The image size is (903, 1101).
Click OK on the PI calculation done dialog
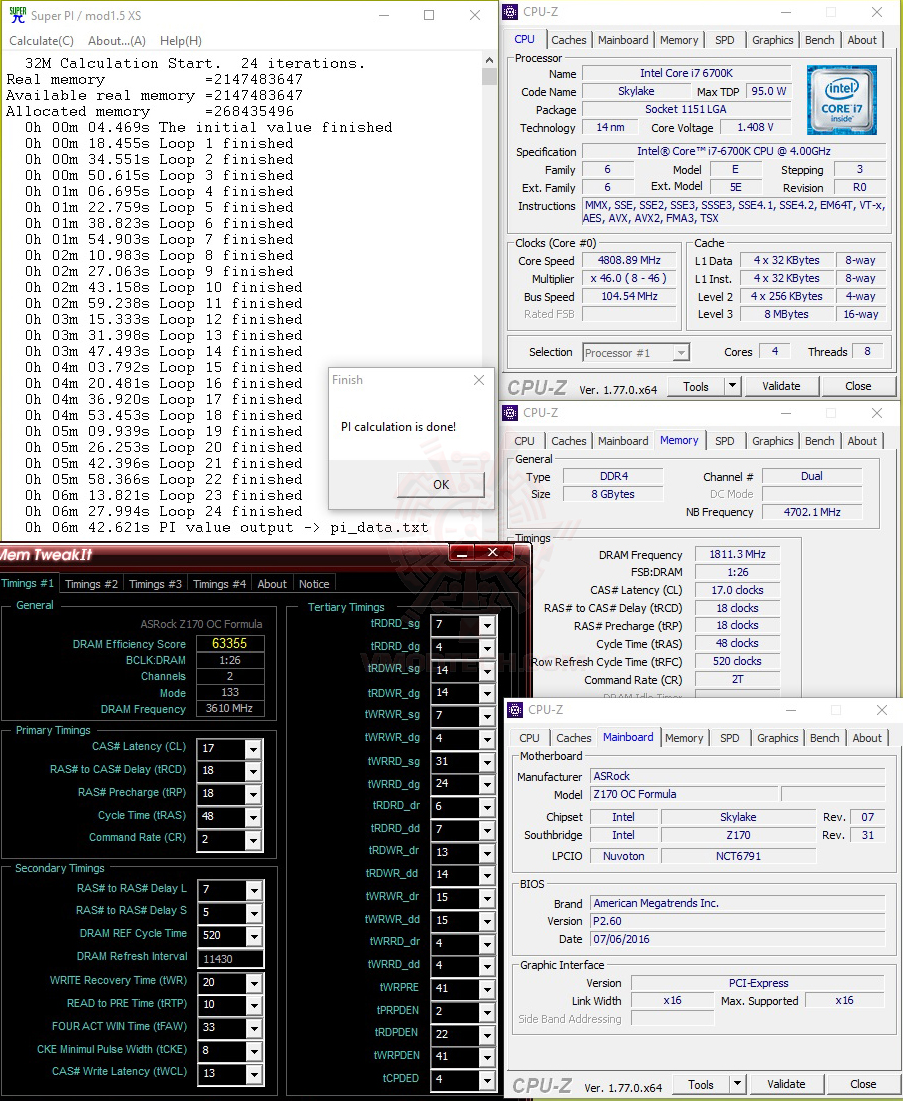[440, 484]
